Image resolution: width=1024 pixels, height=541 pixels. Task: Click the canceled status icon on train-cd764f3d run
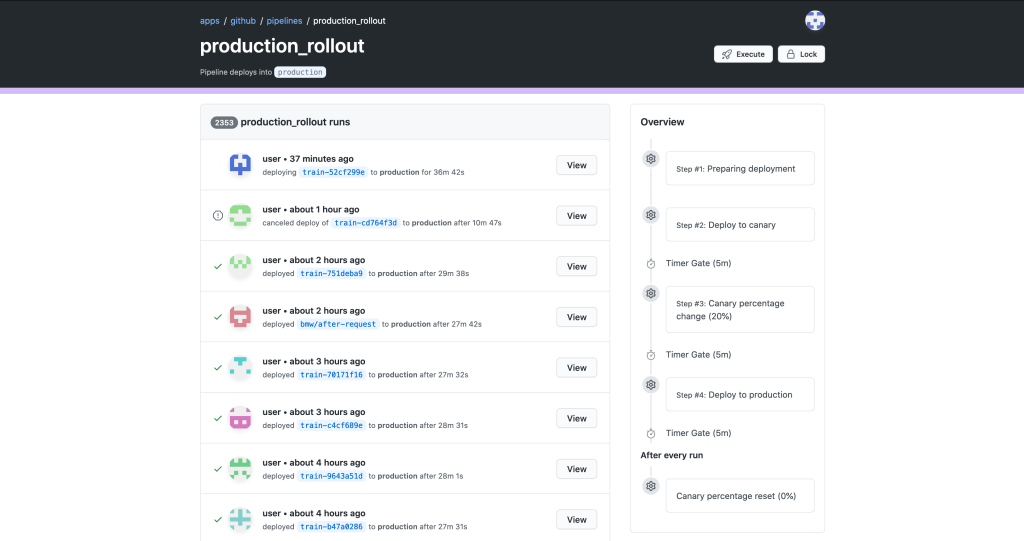[x=218, y=215]
